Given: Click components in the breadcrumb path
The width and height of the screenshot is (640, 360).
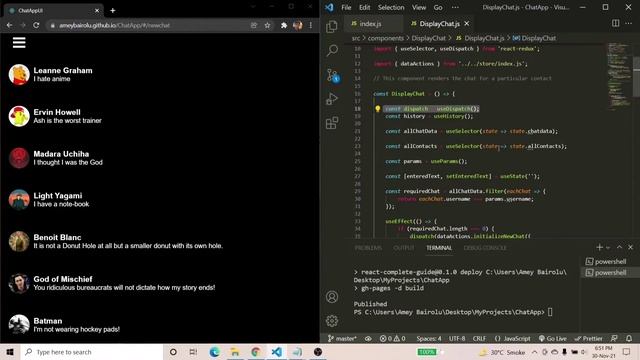Looking at the screenshot, I should pyautogui.click(x=386, y=38).
